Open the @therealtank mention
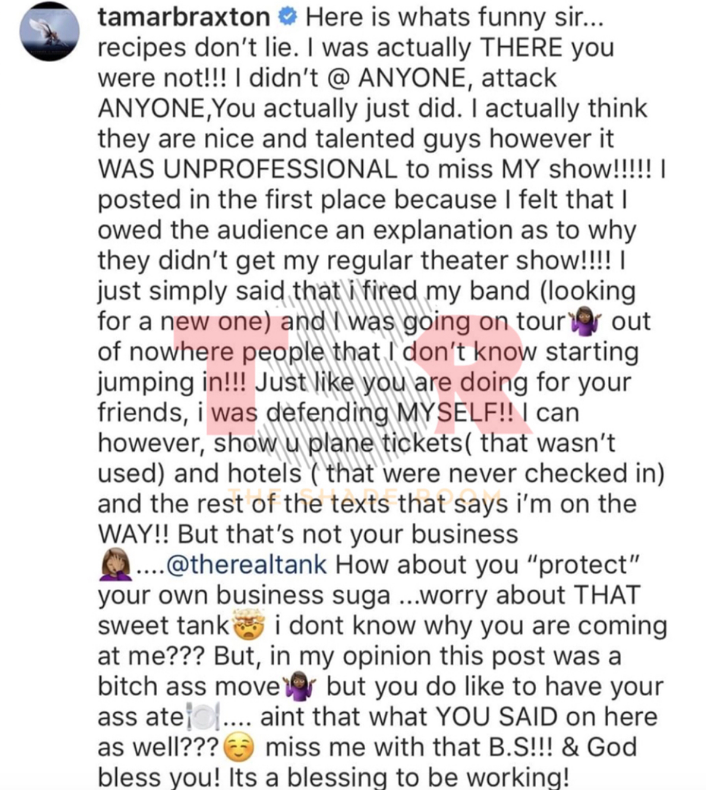The width and height of the screenshot is (706, 790). tap(246, 564)
